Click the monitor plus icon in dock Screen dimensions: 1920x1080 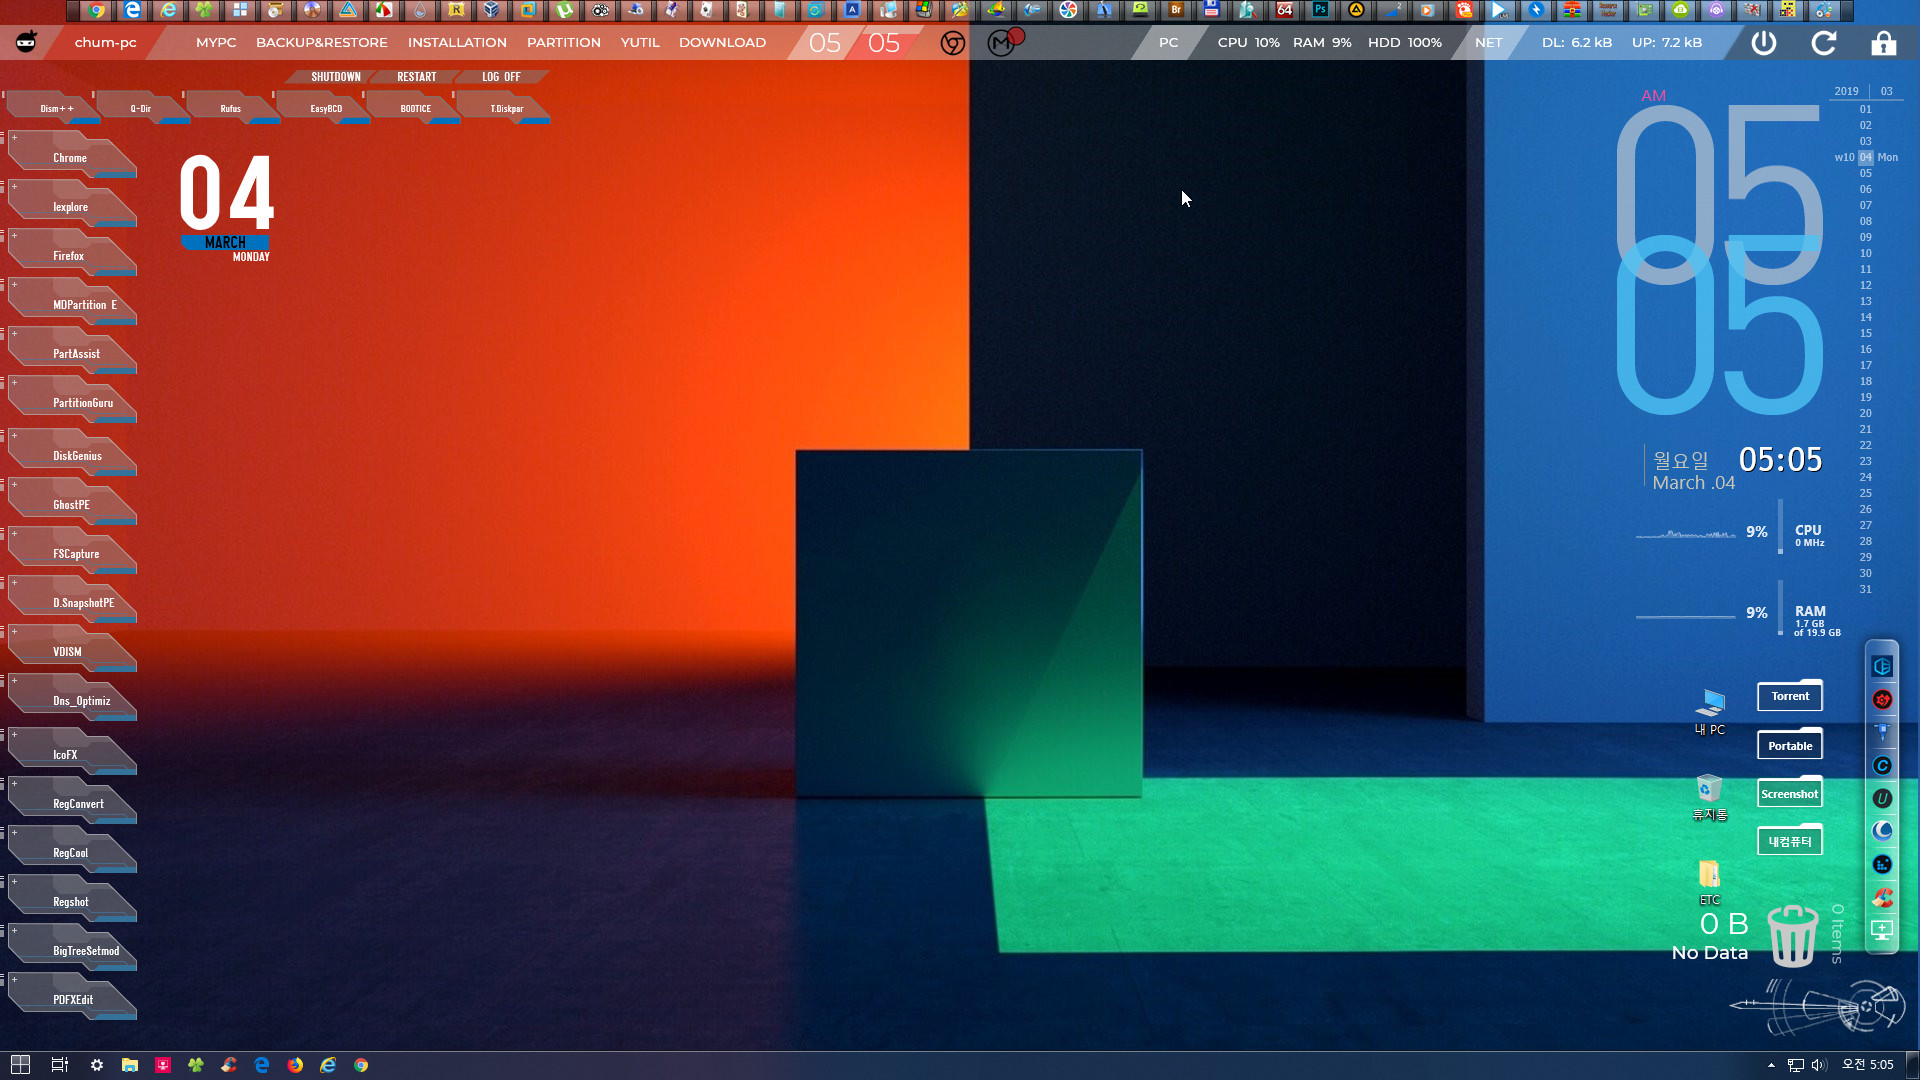1882,930
